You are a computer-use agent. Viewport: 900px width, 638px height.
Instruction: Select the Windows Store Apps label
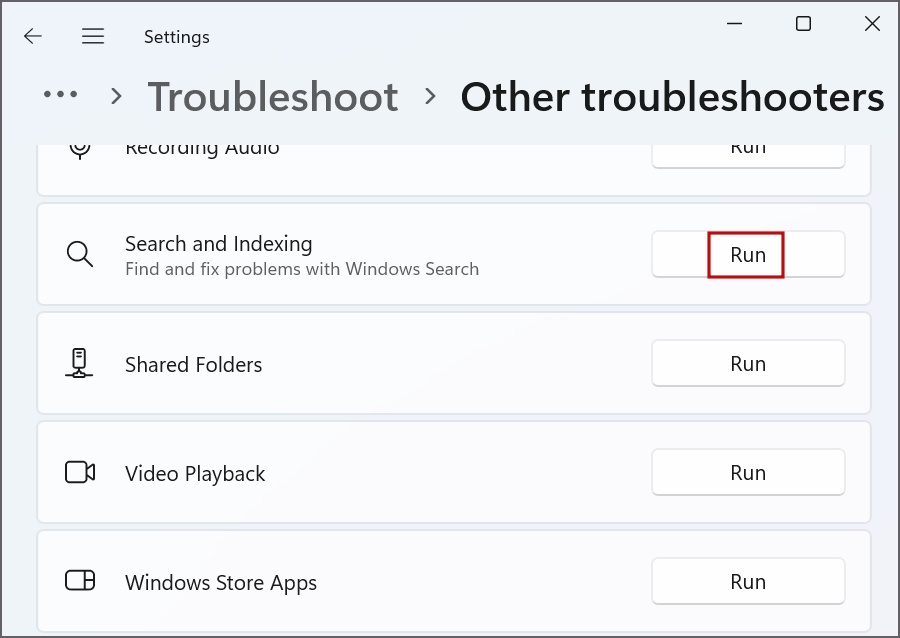pos(221,583)
